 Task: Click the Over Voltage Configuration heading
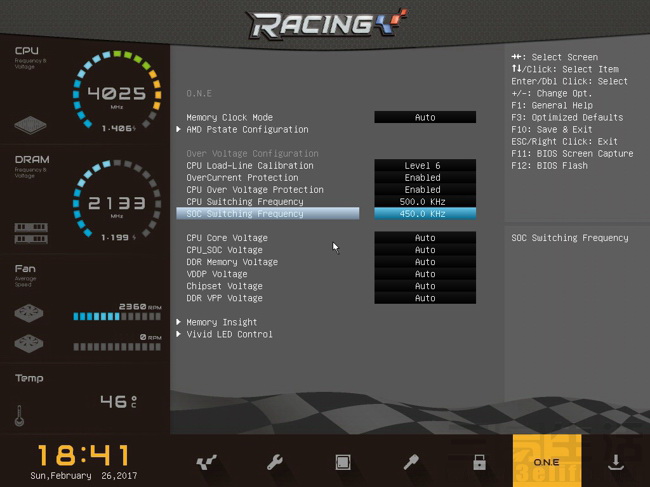(x=252, y=153)
